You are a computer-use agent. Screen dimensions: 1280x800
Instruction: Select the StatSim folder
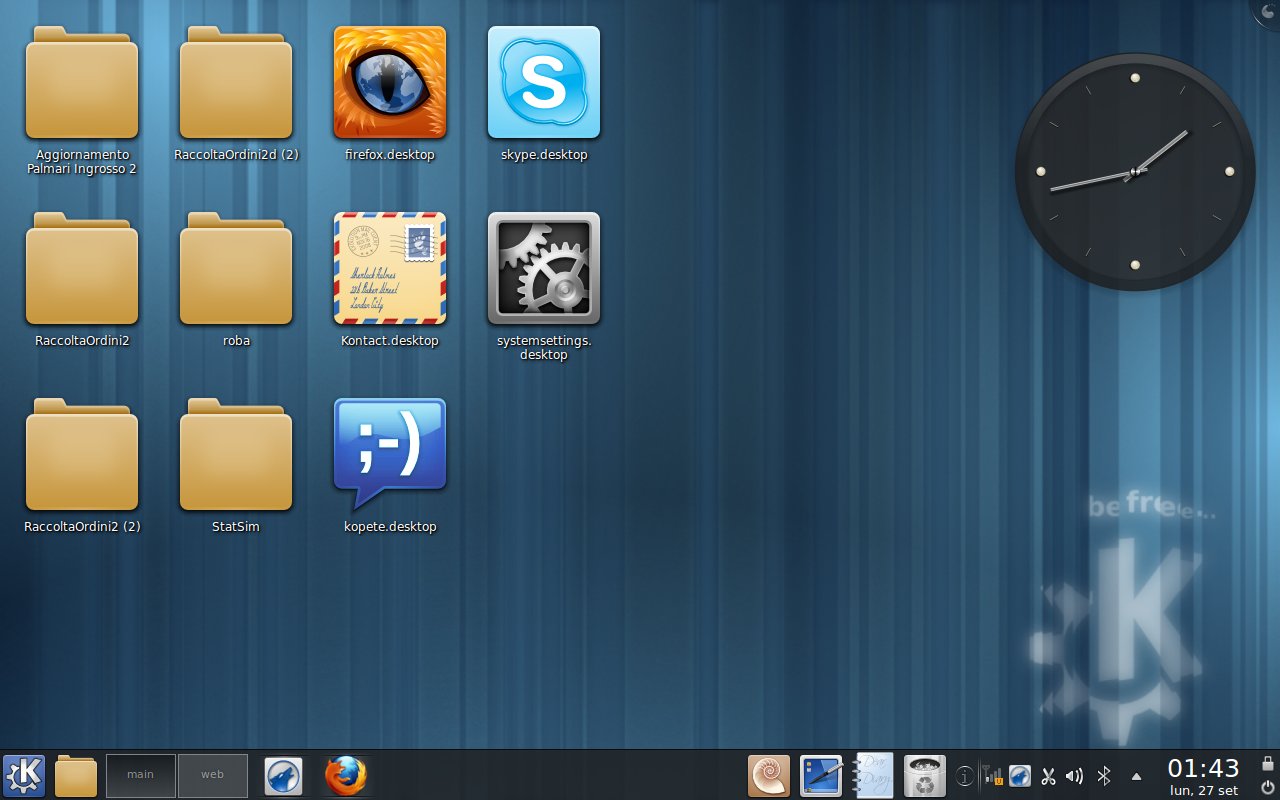click(236, 466)
